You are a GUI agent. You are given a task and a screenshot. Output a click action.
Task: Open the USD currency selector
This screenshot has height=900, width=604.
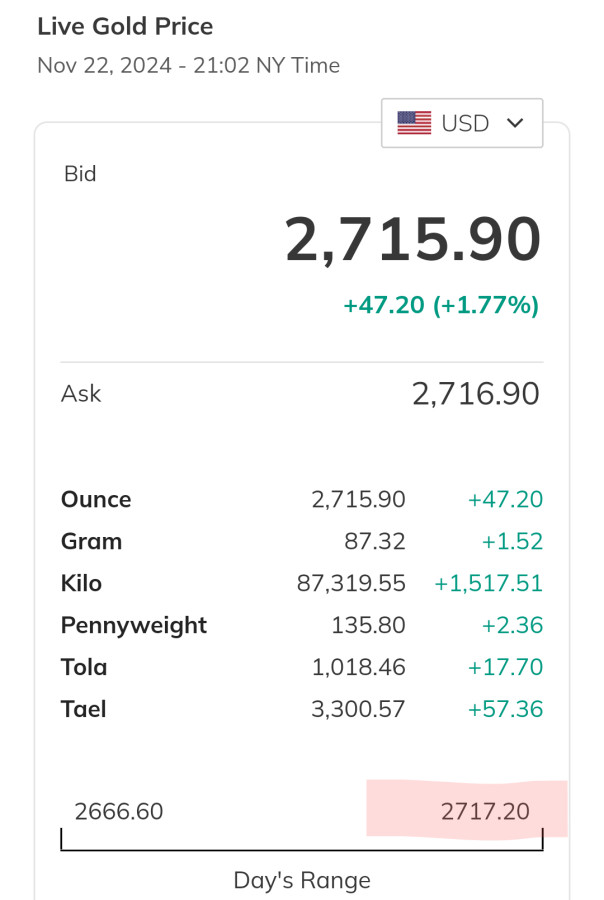[463, 123]
